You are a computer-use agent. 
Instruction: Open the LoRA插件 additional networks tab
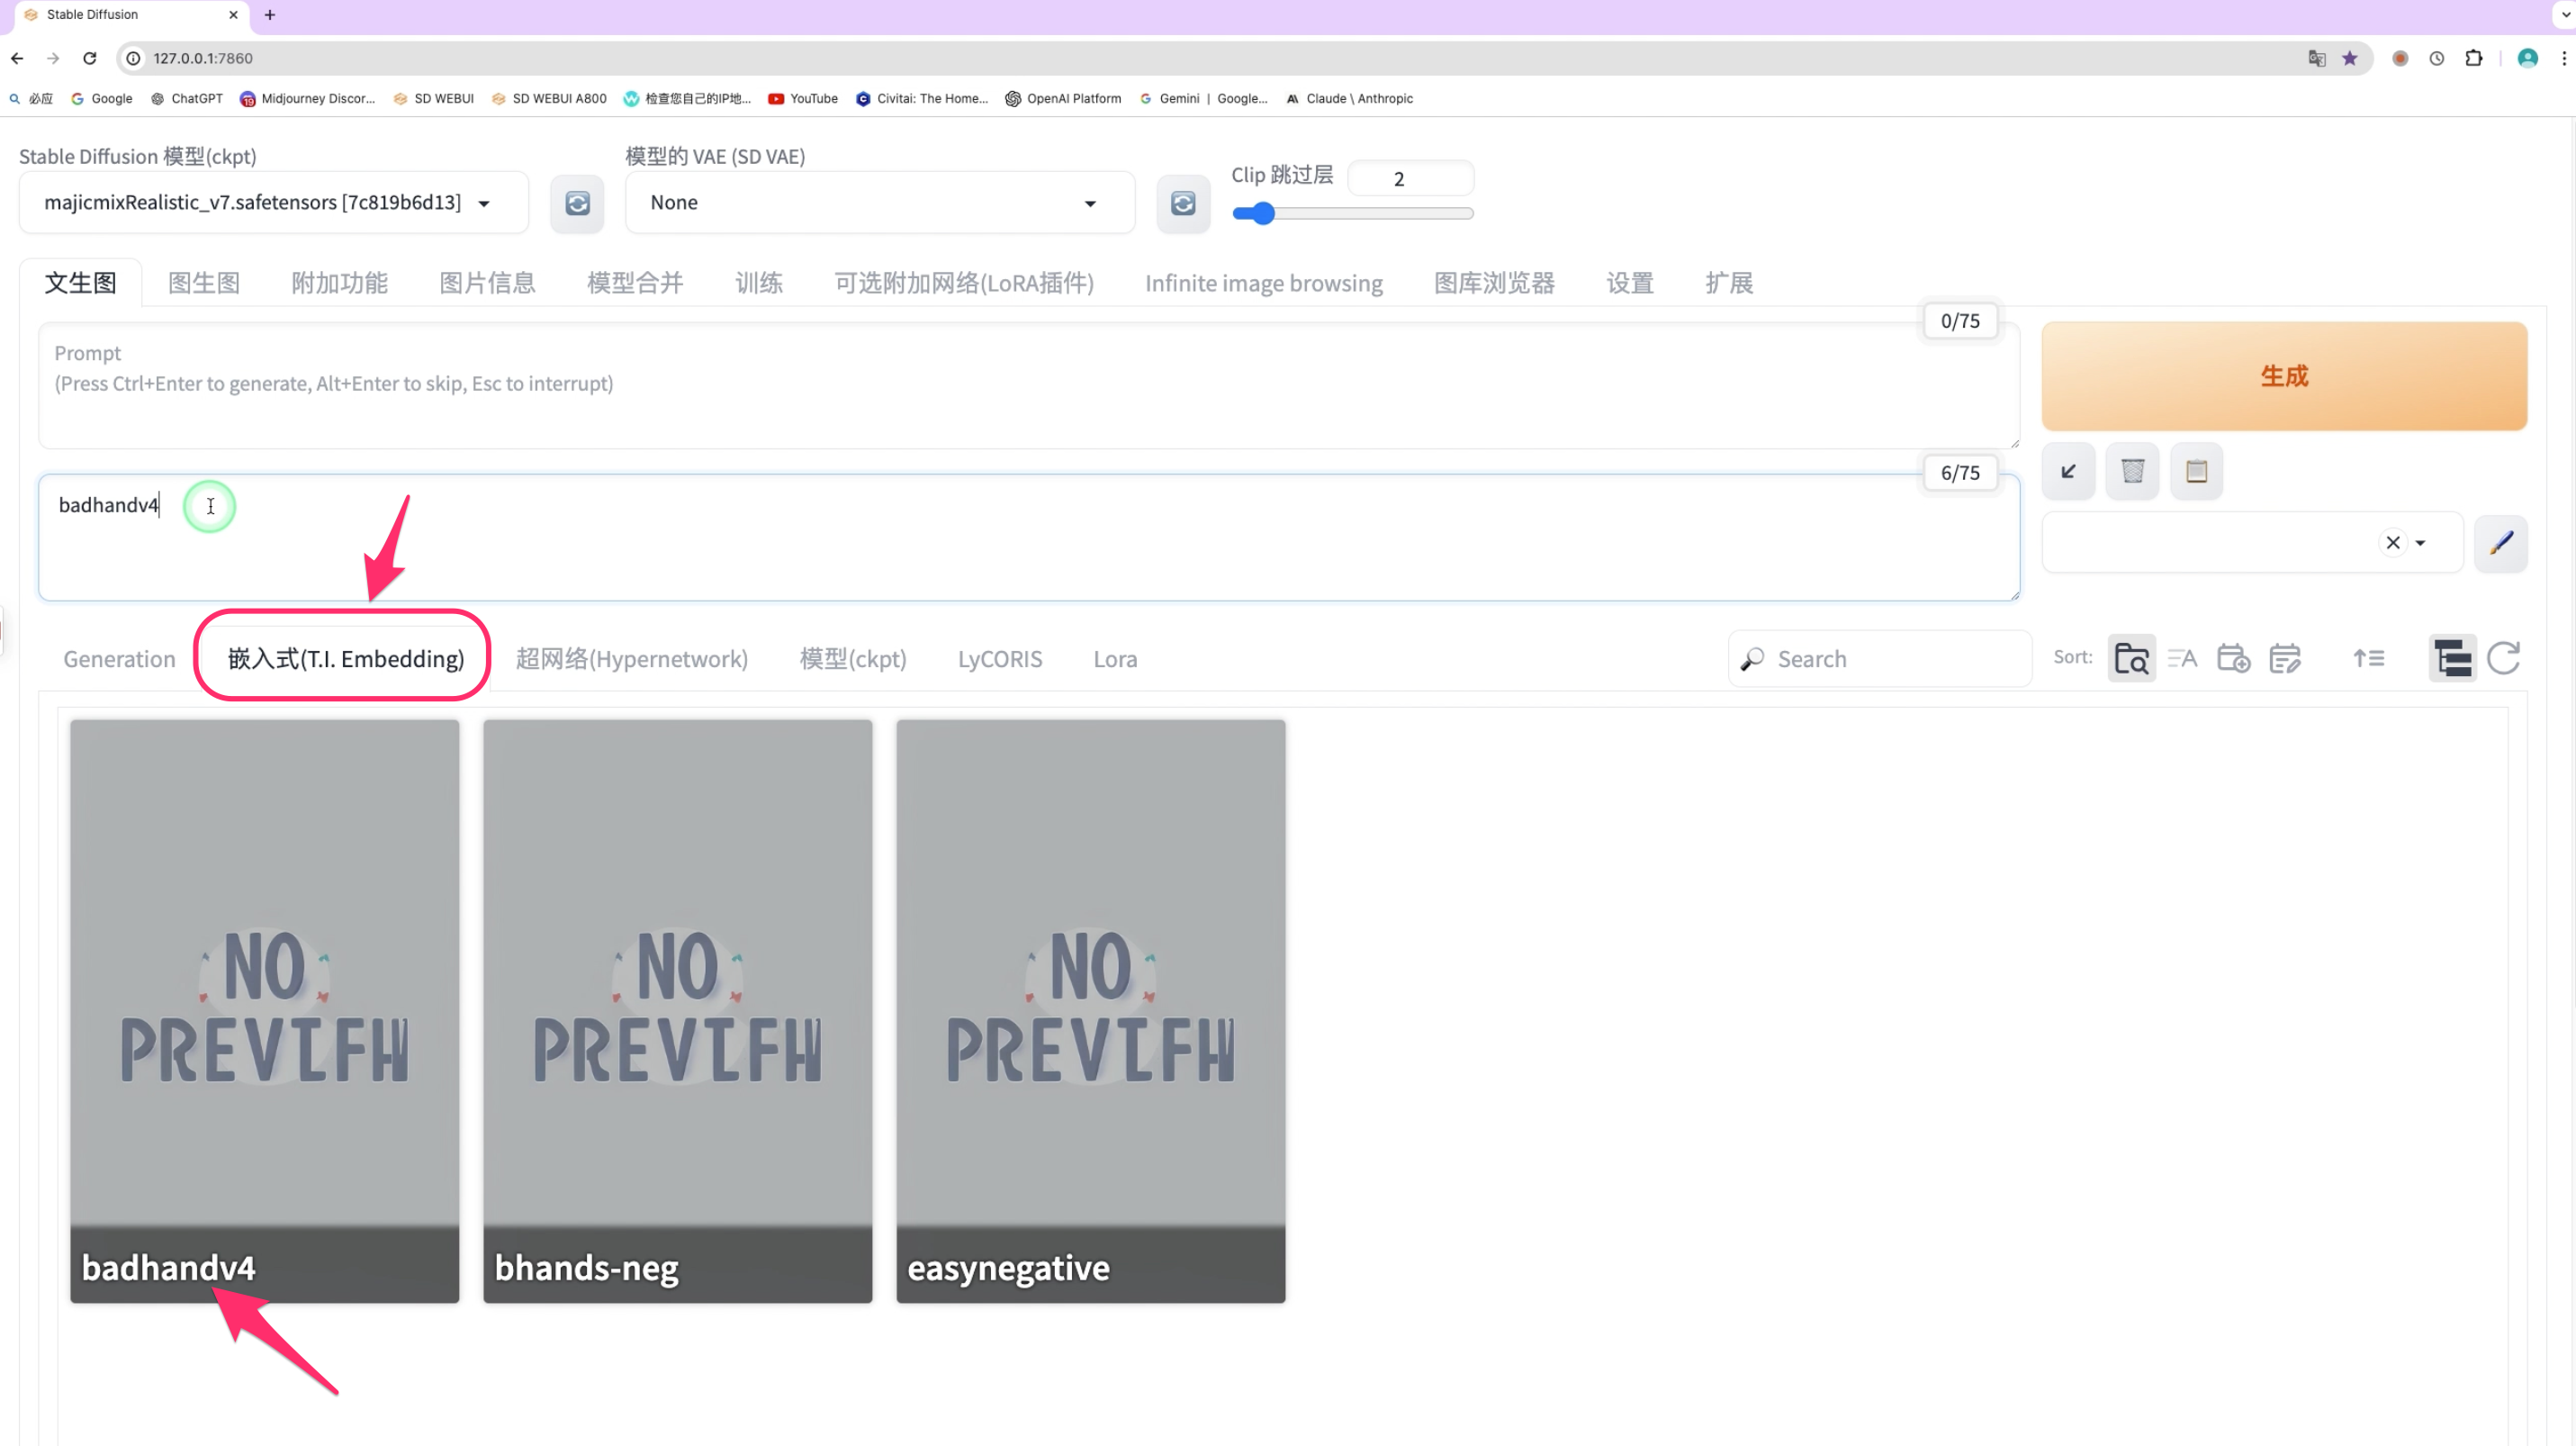[x=964, y=283]
